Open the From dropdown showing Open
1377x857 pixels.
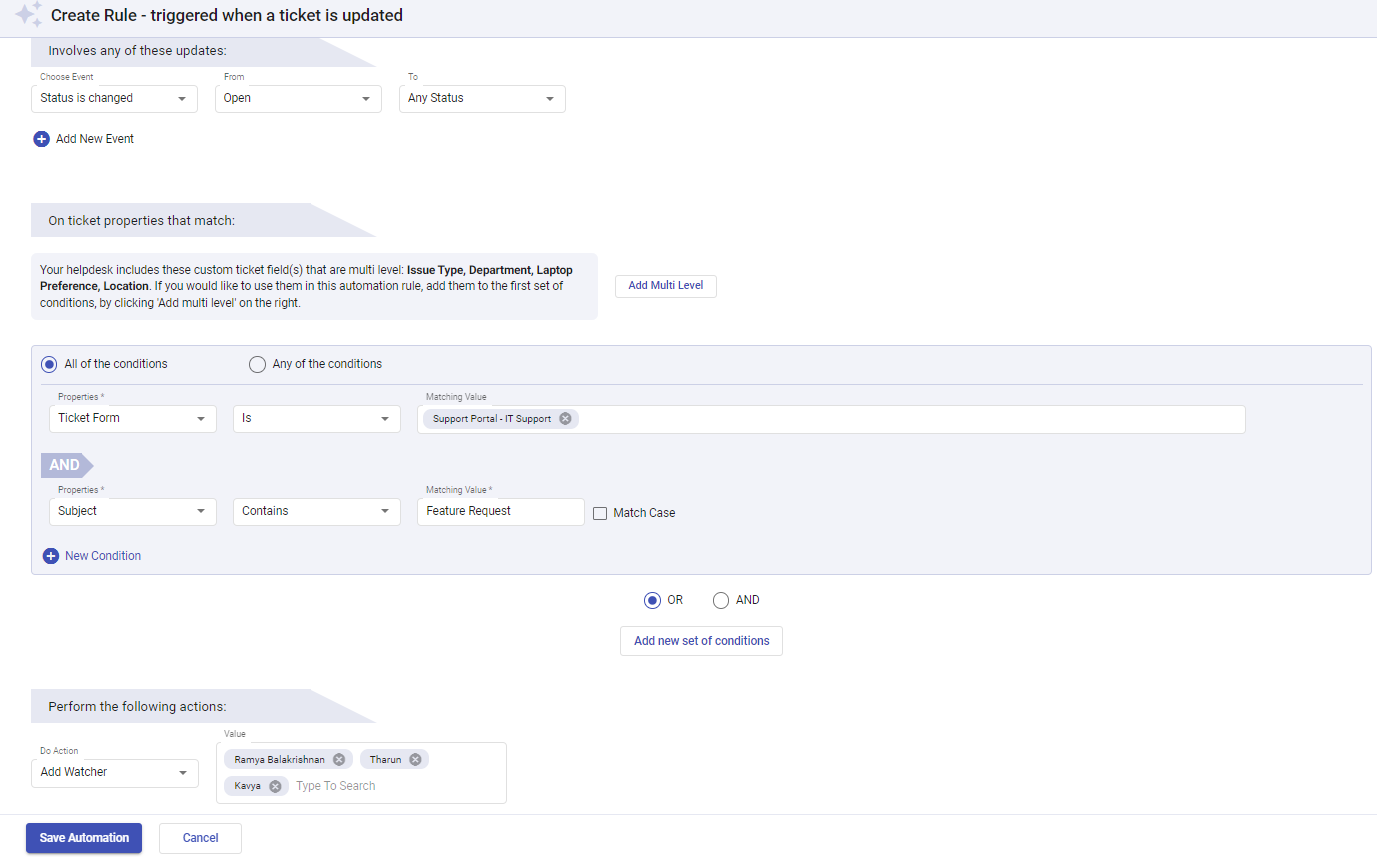pyautogui.click(x=297, y=98)
